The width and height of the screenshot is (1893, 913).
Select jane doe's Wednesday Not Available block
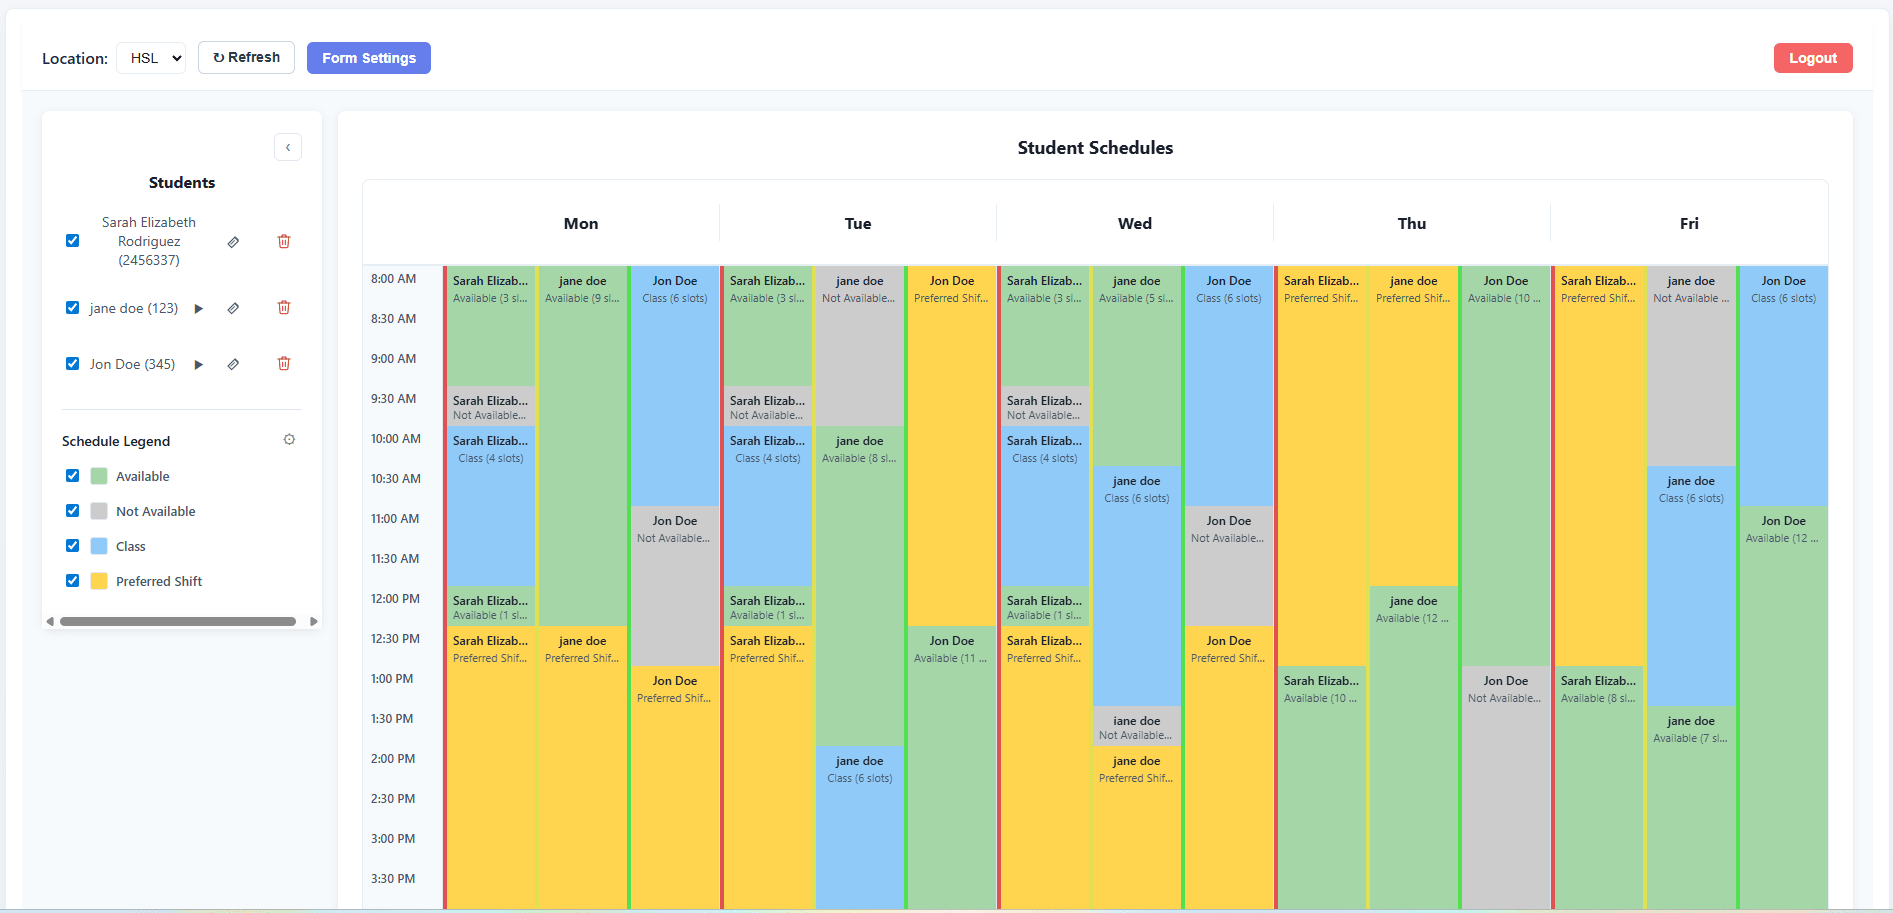tap(1137, 726)
